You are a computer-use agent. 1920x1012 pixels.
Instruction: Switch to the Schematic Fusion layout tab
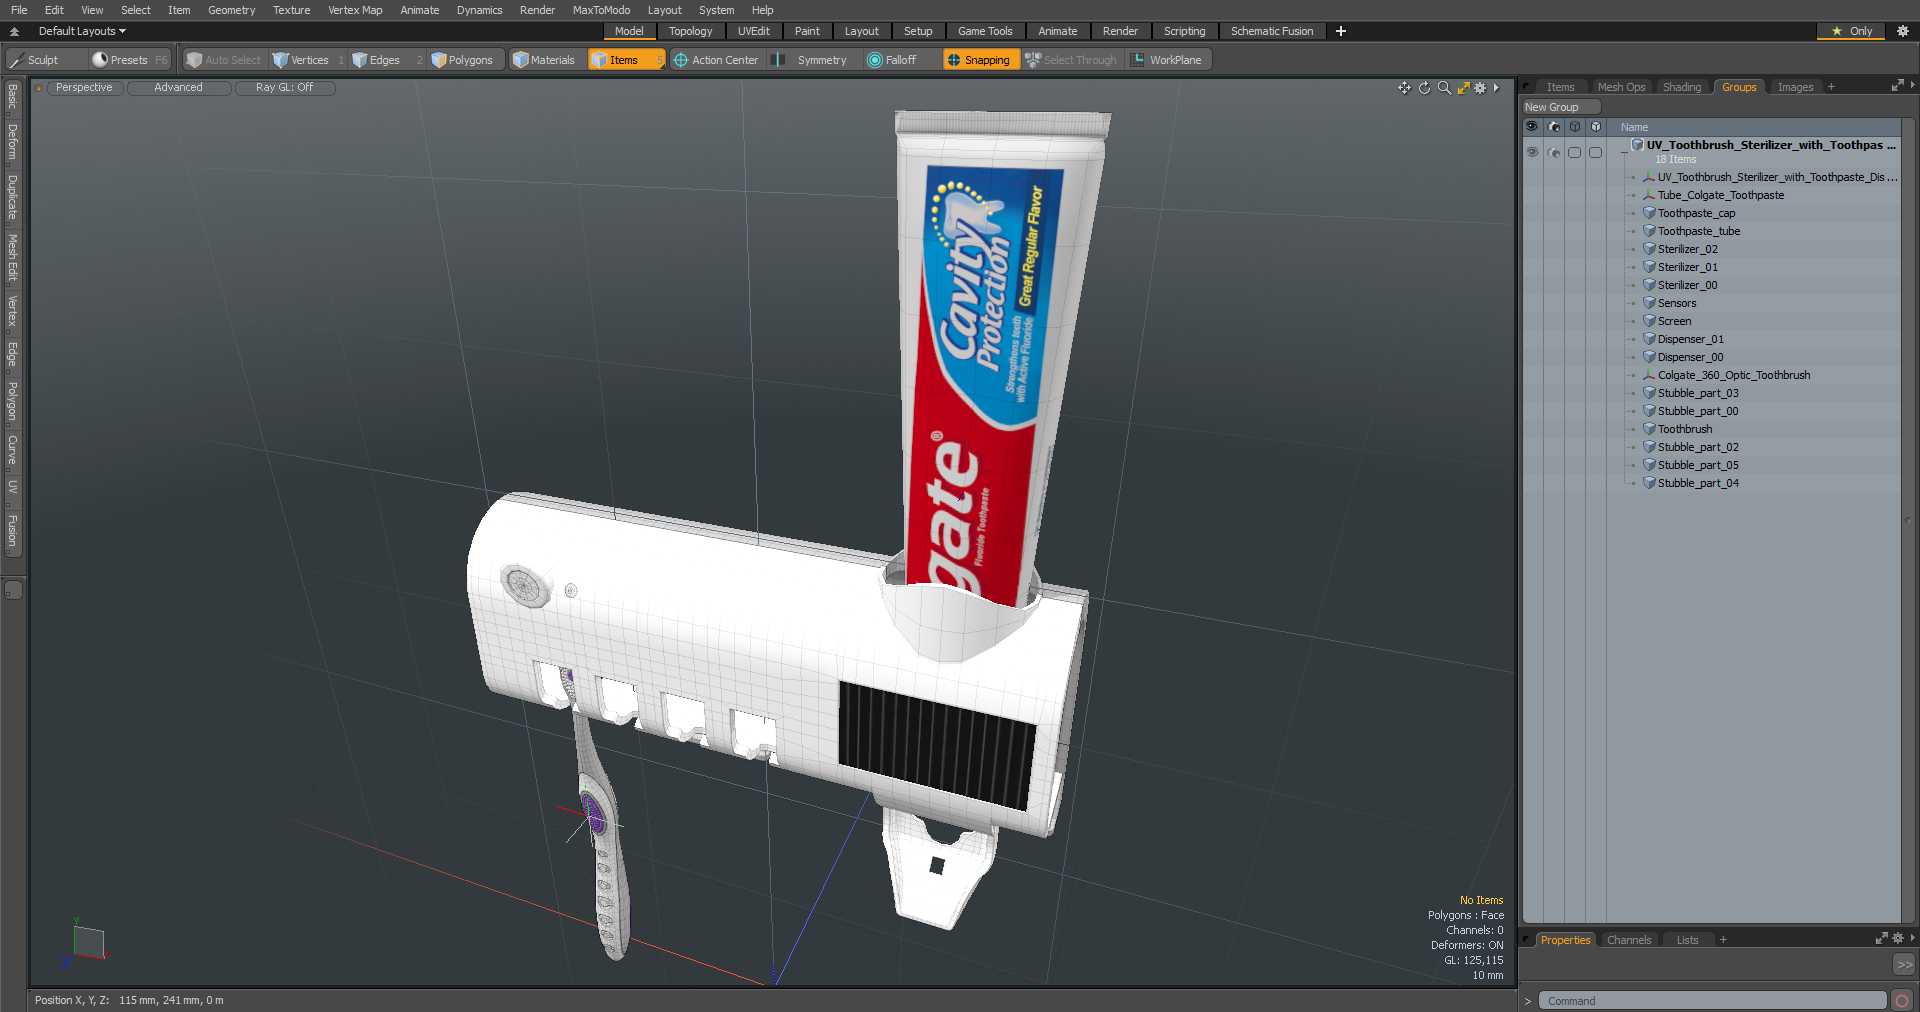(x=1272, y=31)
